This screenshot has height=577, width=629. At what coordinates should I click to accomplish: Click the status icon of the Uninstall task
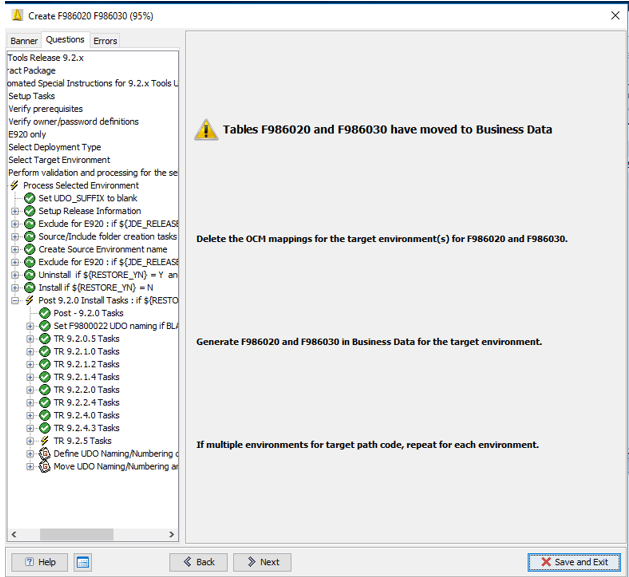pyautogui.click(x=30, y=275)
